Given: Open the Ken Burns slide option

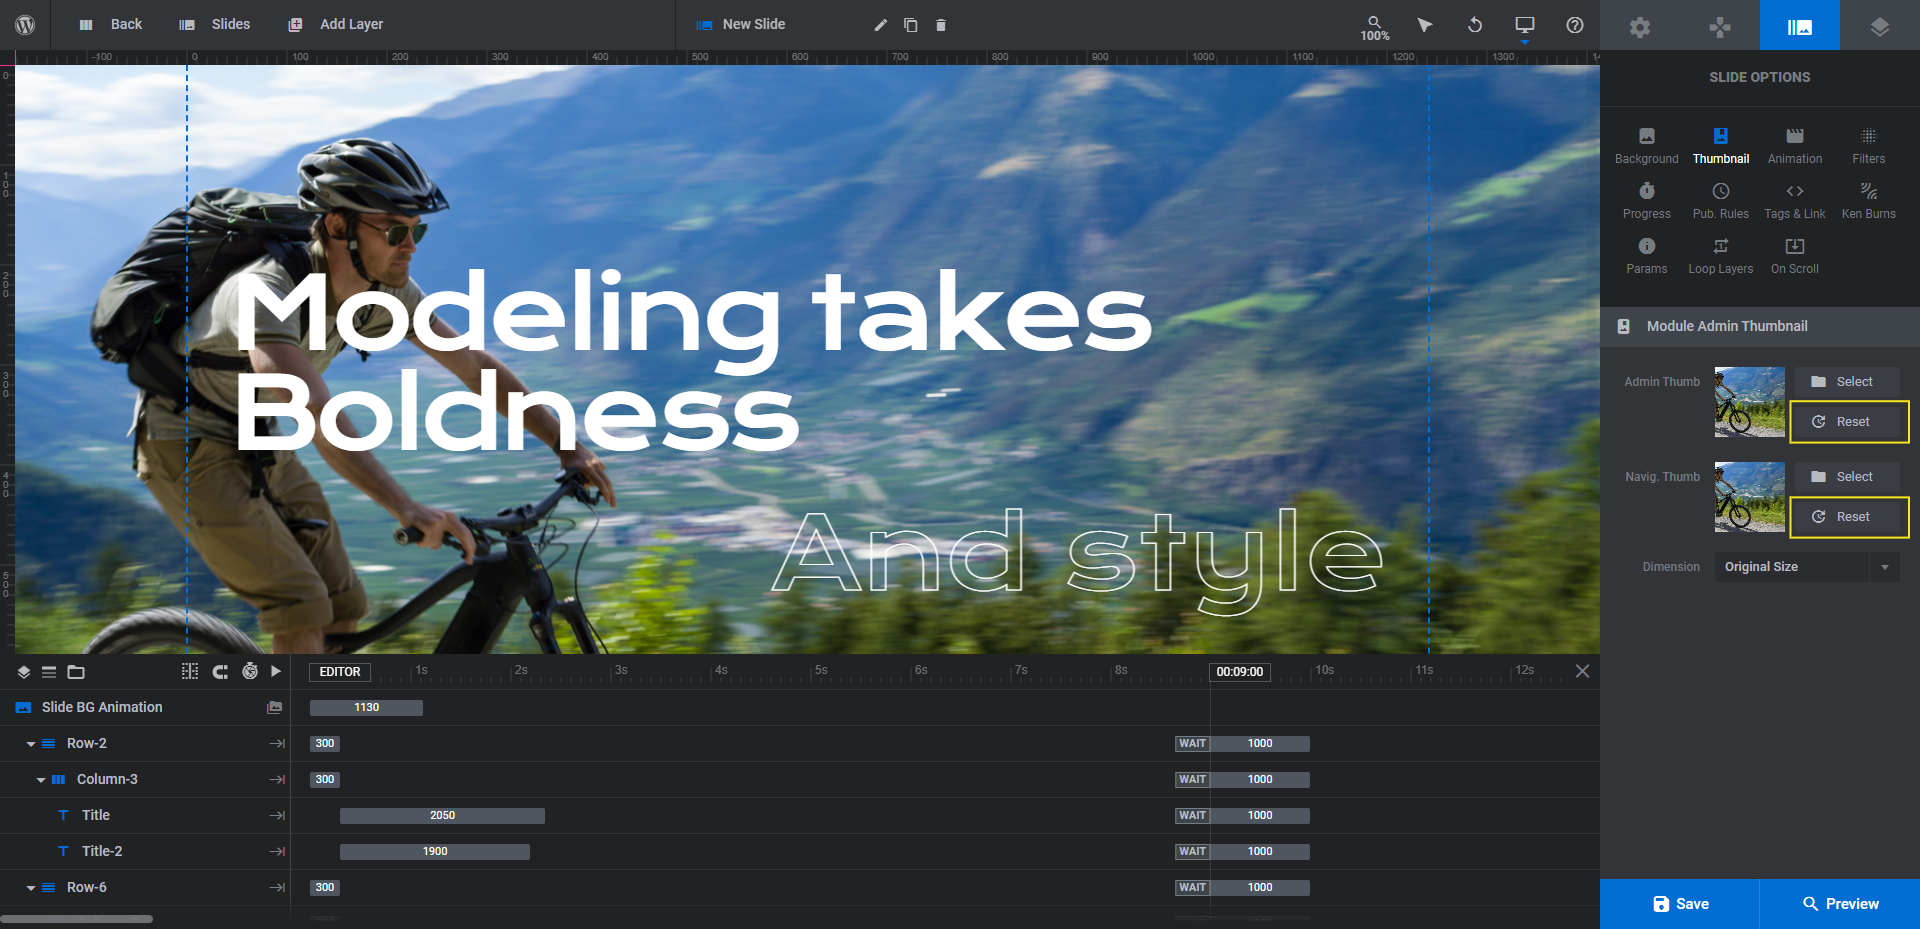Looking at the screenshot, I should coord(1869,201).
